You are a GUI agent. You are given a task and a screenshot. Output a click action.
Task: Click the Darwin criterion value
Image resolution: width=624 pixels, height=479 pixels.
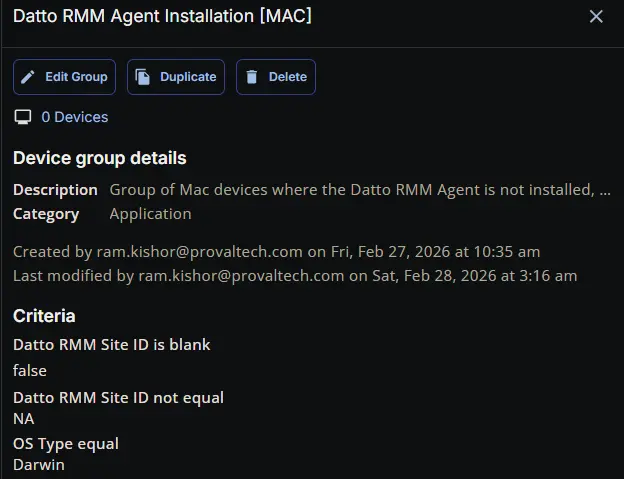pyautogui.click(x=39, y=464)
